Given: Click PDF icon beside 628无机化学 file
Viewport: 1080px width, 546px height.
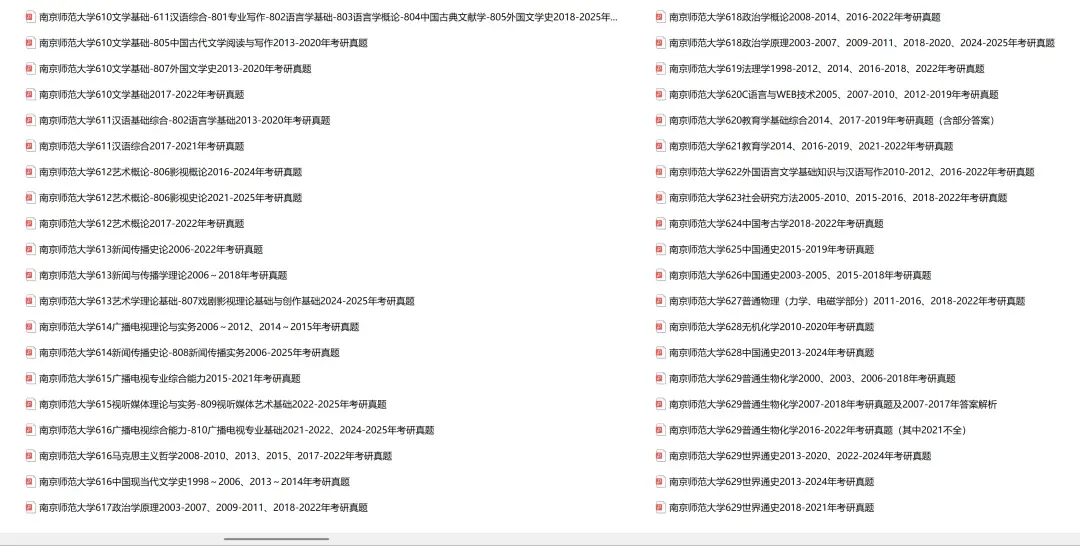Looking at the screenshot, I should 660,327.
